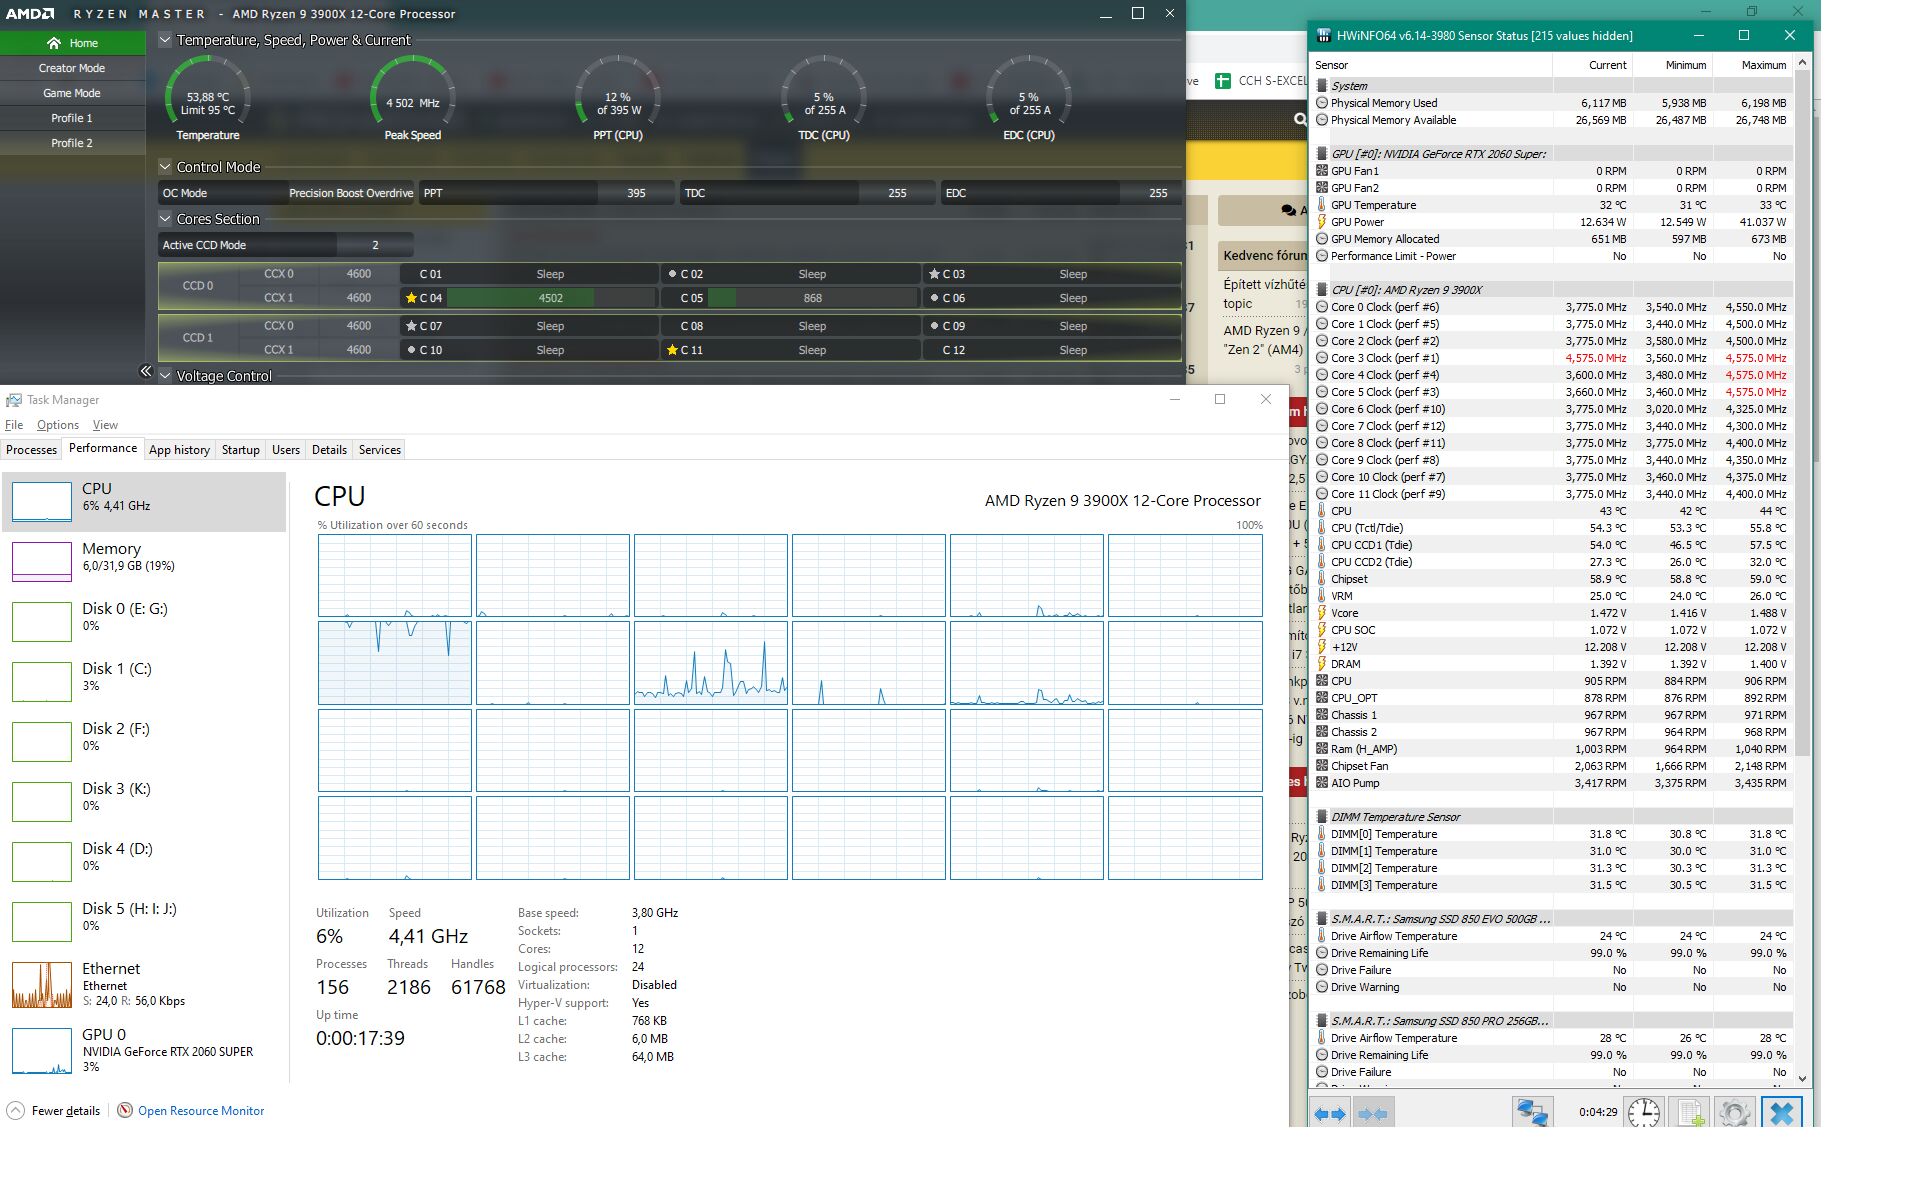
Task: Click star icon beside core C 04
Action: (411, 298)
